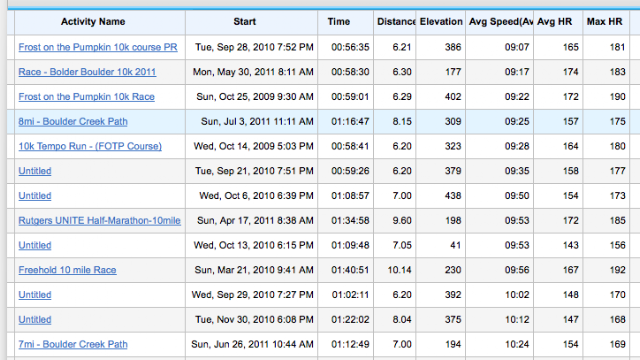Select start date Sun, Jul 3, 2011 11:11 AM
640x360 pixels.
(257, 122)
